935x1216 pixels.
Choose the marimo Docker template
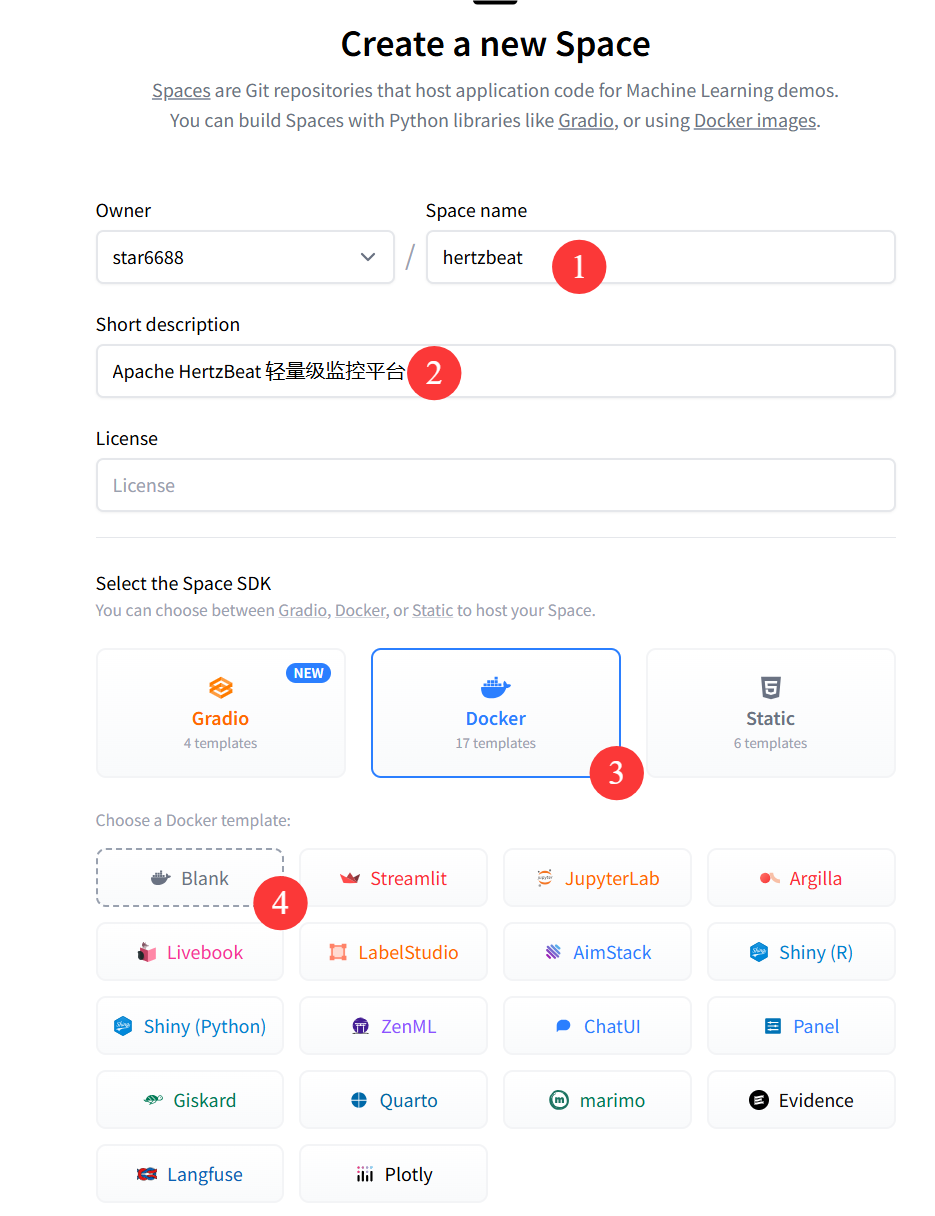click(x=597, y=1099)
